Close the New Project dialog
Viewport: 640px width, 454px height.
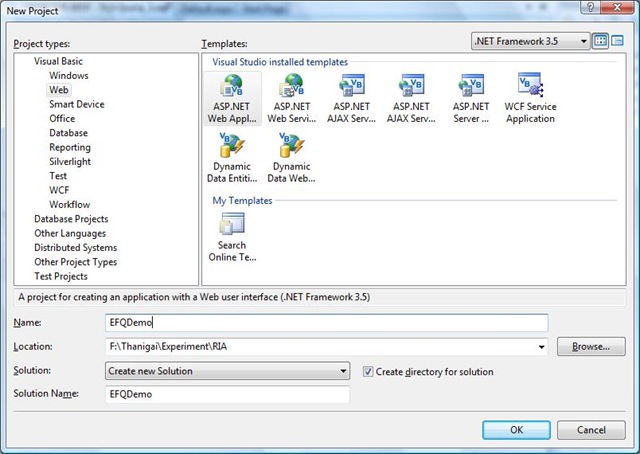(x=617, y=7)
